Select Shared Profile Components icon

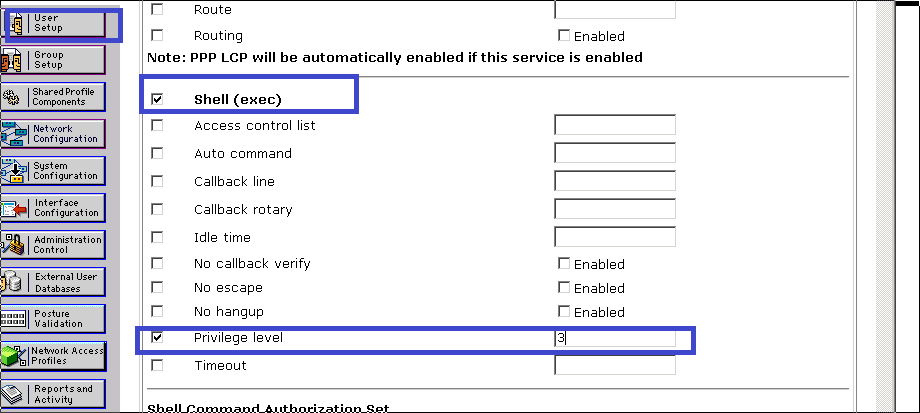click(x=53, y=97)
